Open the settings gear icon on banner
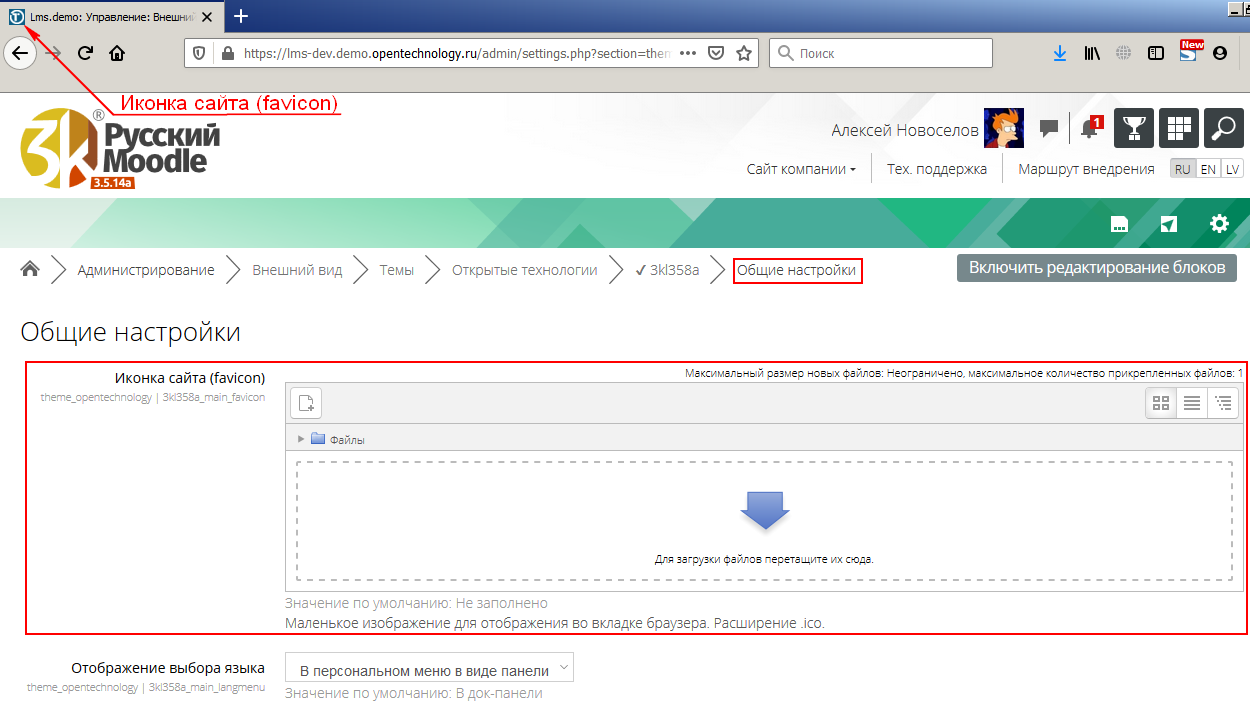The height and width of the screenshot is (712, 1250). (x=1219, y=224)
